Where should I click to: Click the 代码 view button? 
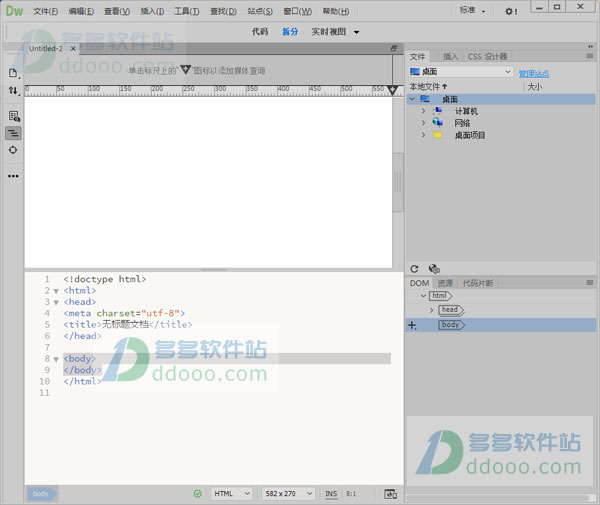[259, 32]
